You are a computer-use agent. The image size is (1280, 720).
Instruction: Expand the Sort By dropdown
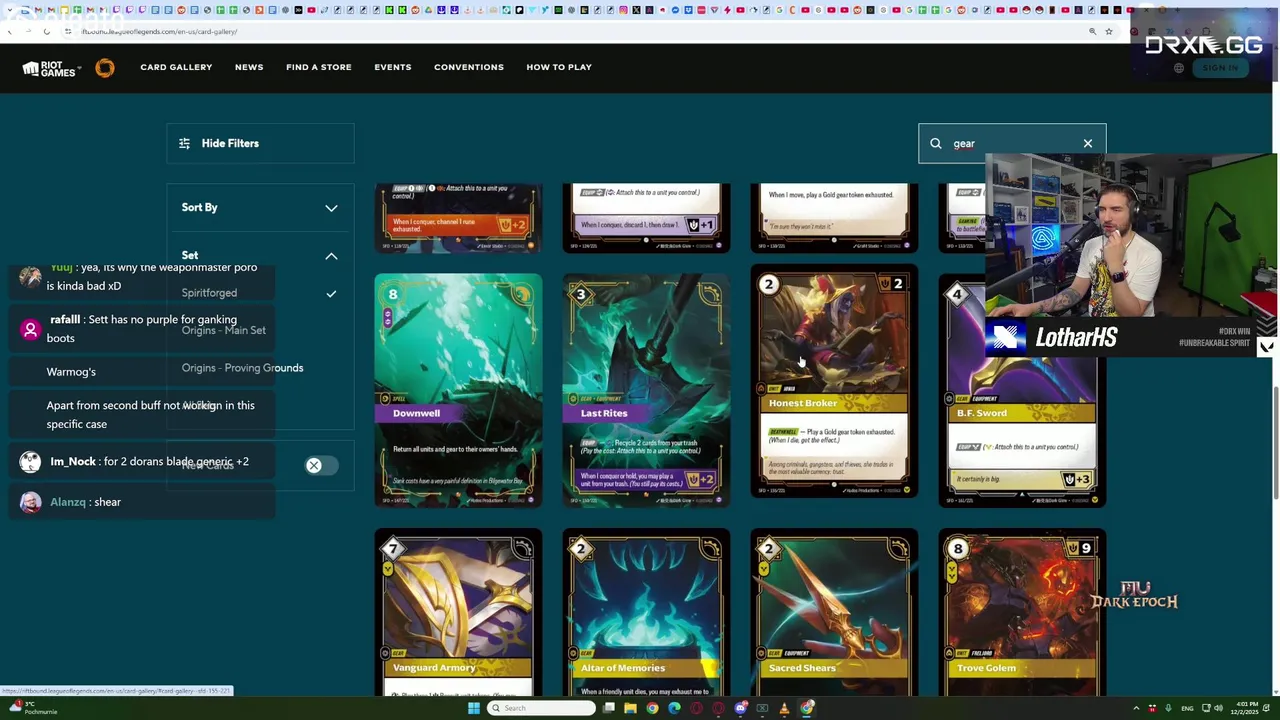point(260,208)
